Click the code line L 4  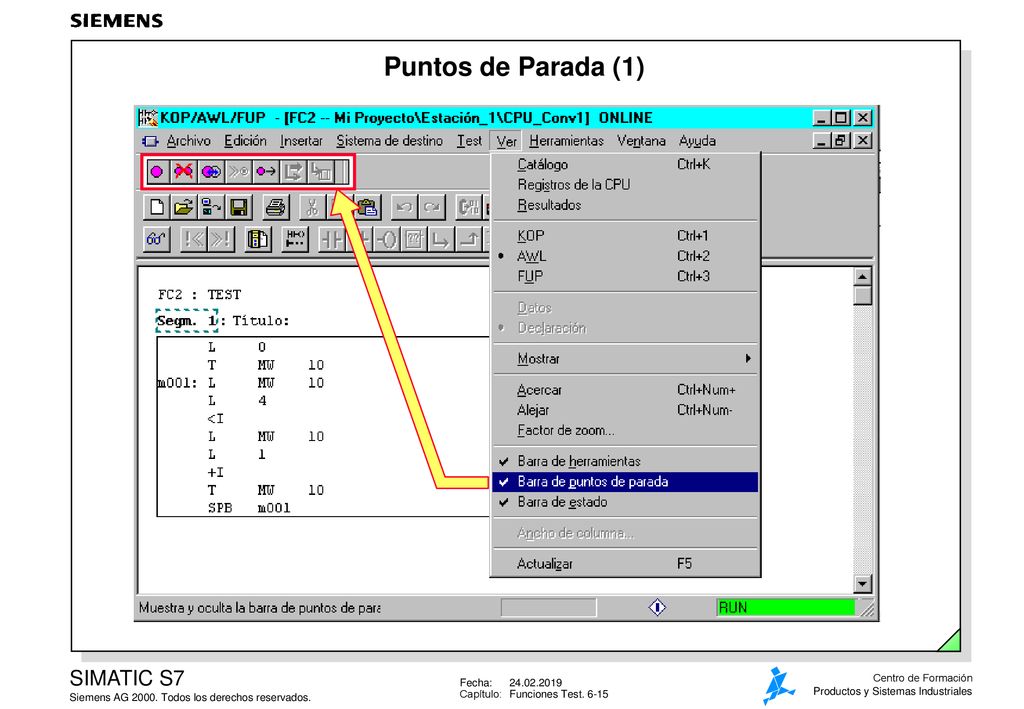click(x=237, y=401)
